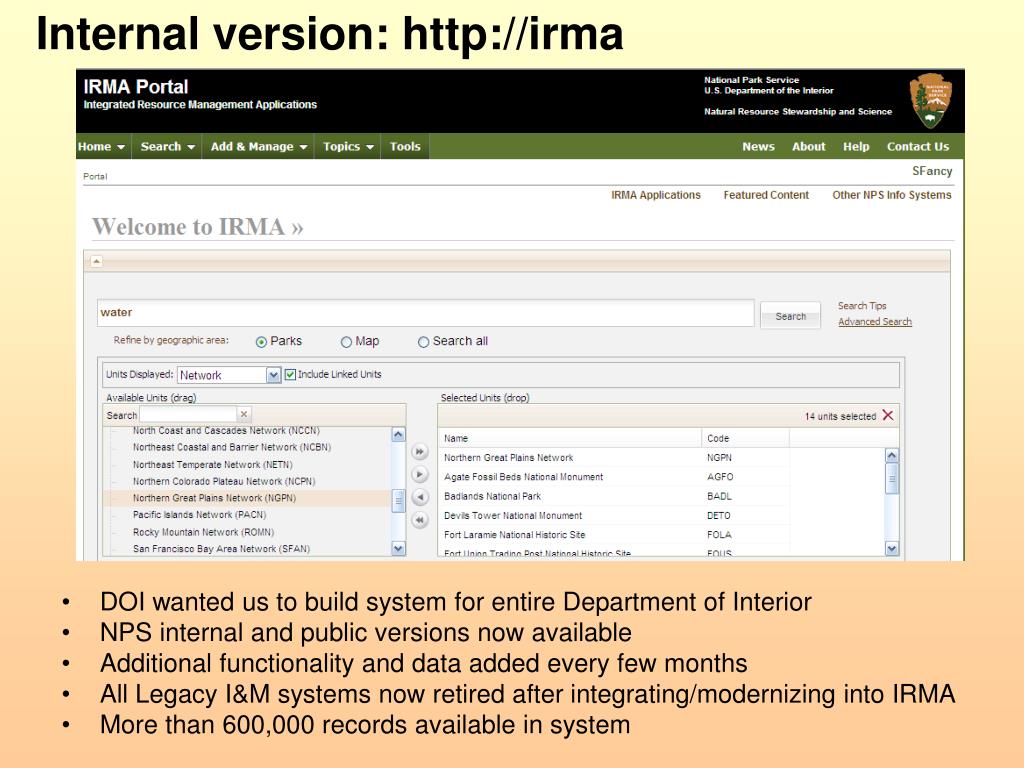Click the Welcome to IRMA heading
Image resolution: width=1024 pixels, height=768 pixels.
pyautogui.click(x=197, y=227)
